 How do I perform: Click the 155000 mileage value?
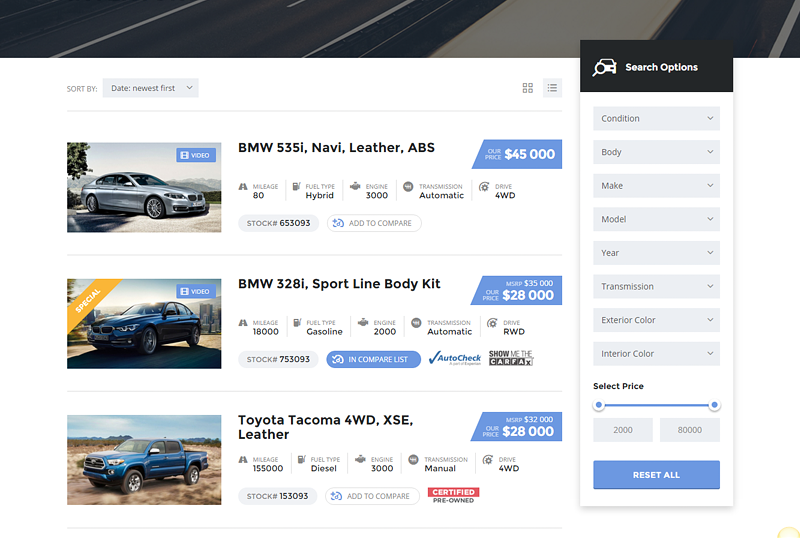pyautogui.click(x=268, y=469)
